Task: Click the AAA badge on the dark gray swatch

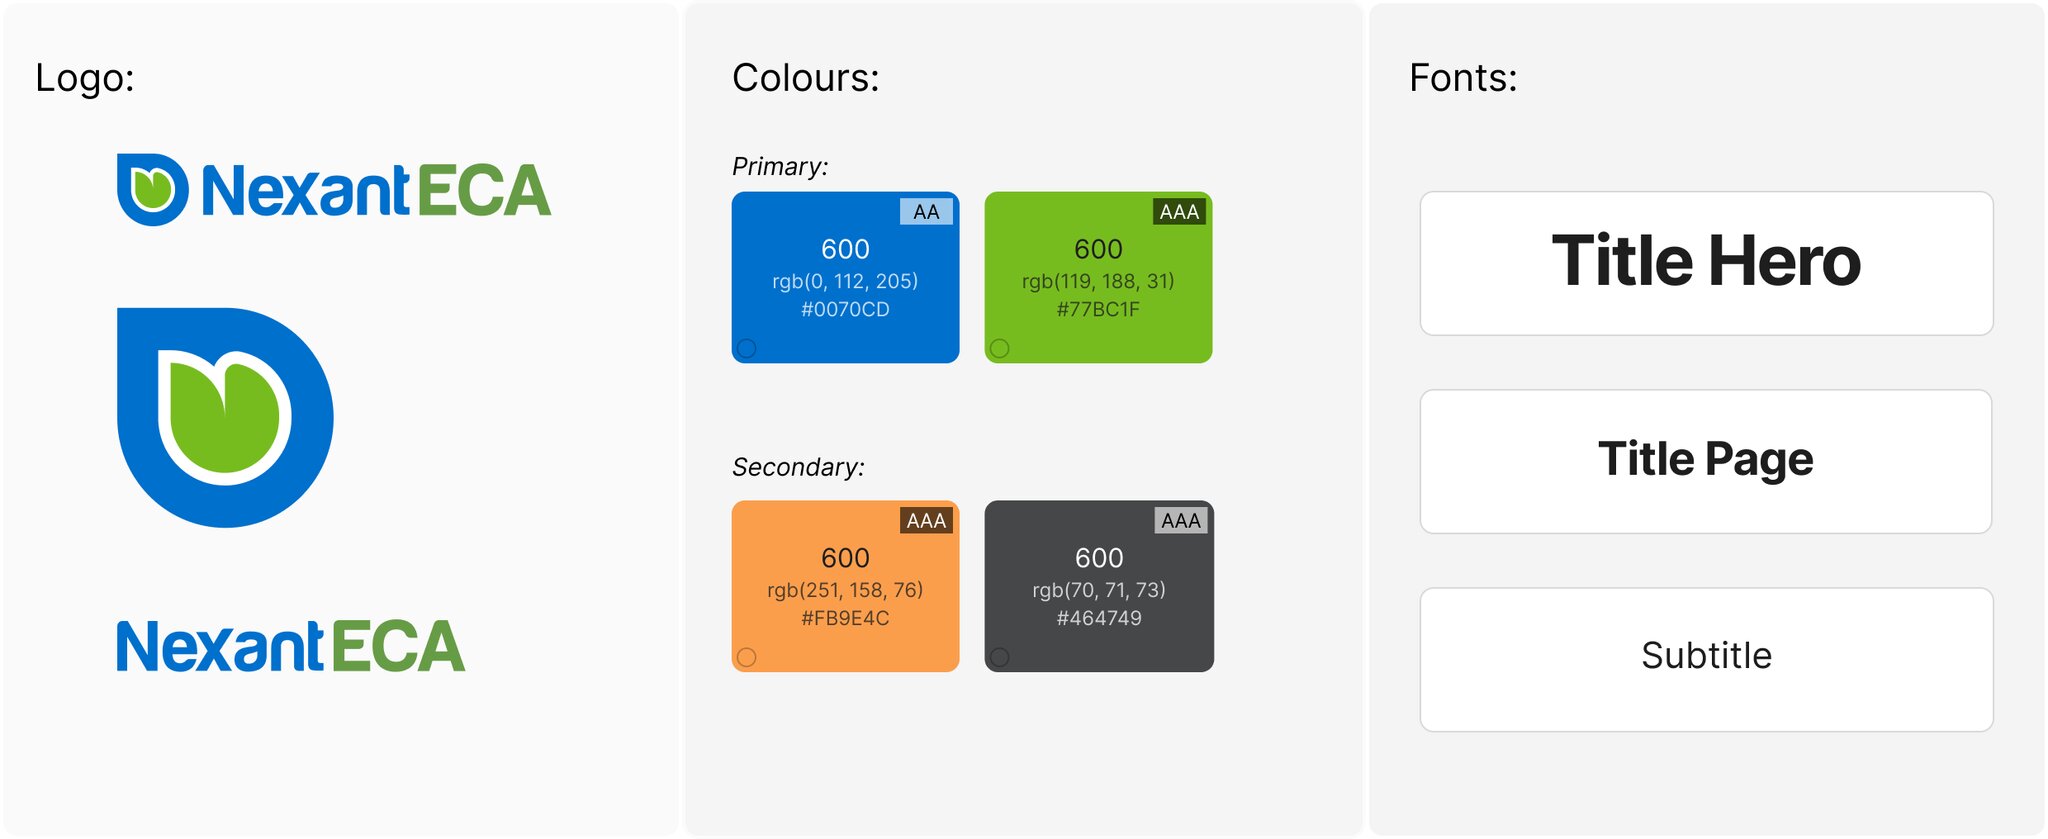Action: (x=1181, y=521)
